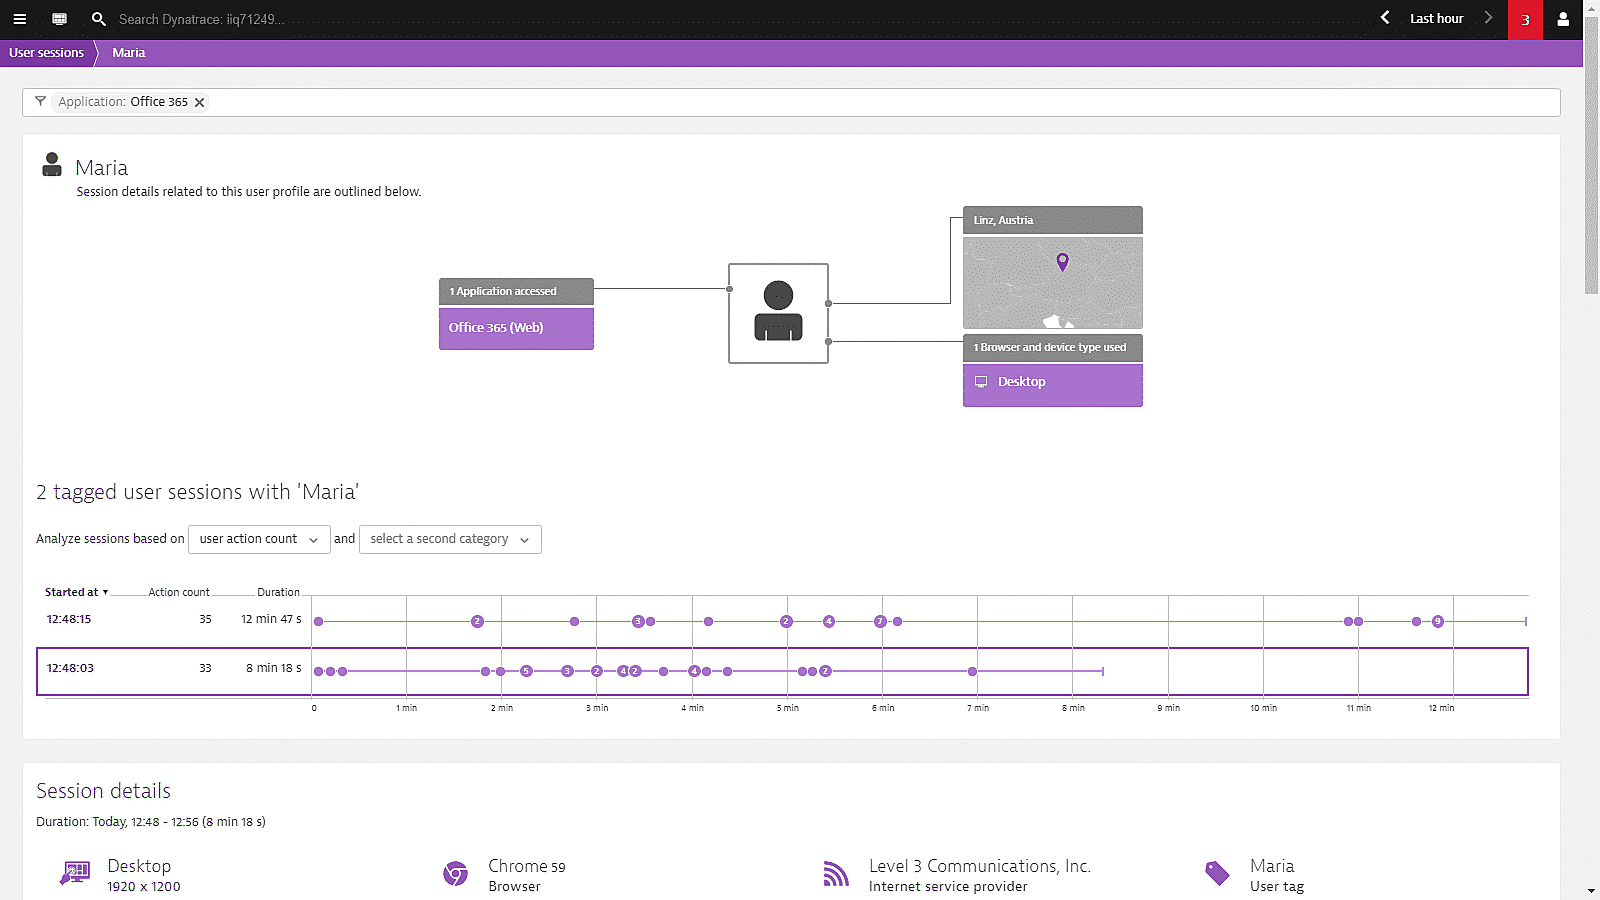Click the page vertical scrollbar thumb
Image resolution: width=1600 pixels, height=900 pixels.
pos(1591,155)
